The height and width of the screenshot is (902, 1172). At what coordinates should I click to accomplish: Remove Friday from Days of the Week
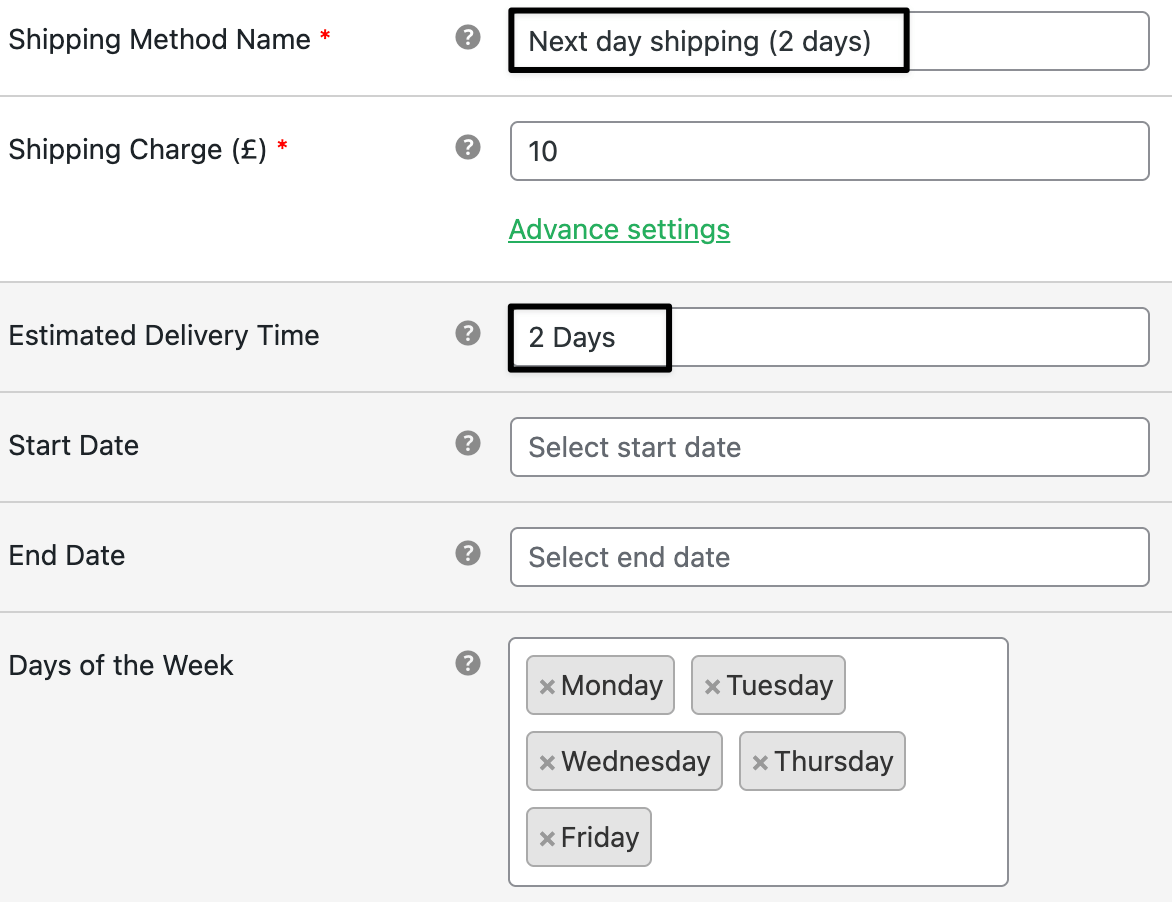click(x=547, y=838)
